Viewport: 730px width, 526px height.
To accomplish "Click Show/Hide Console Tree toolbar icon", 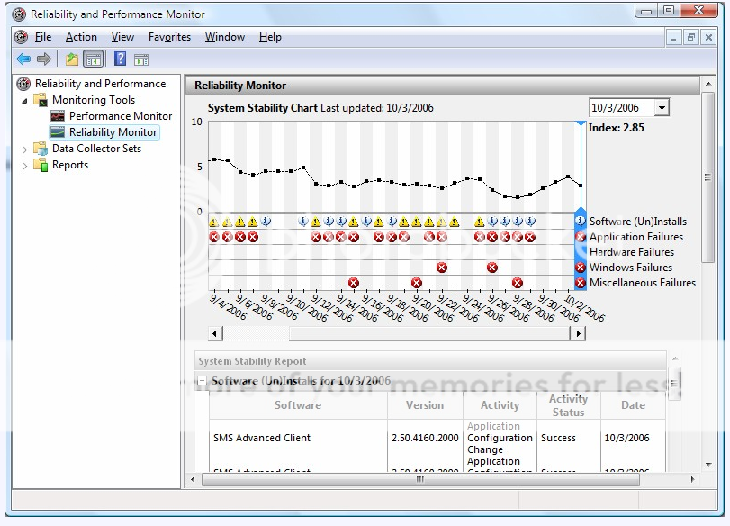I will (x=92, y=59).
